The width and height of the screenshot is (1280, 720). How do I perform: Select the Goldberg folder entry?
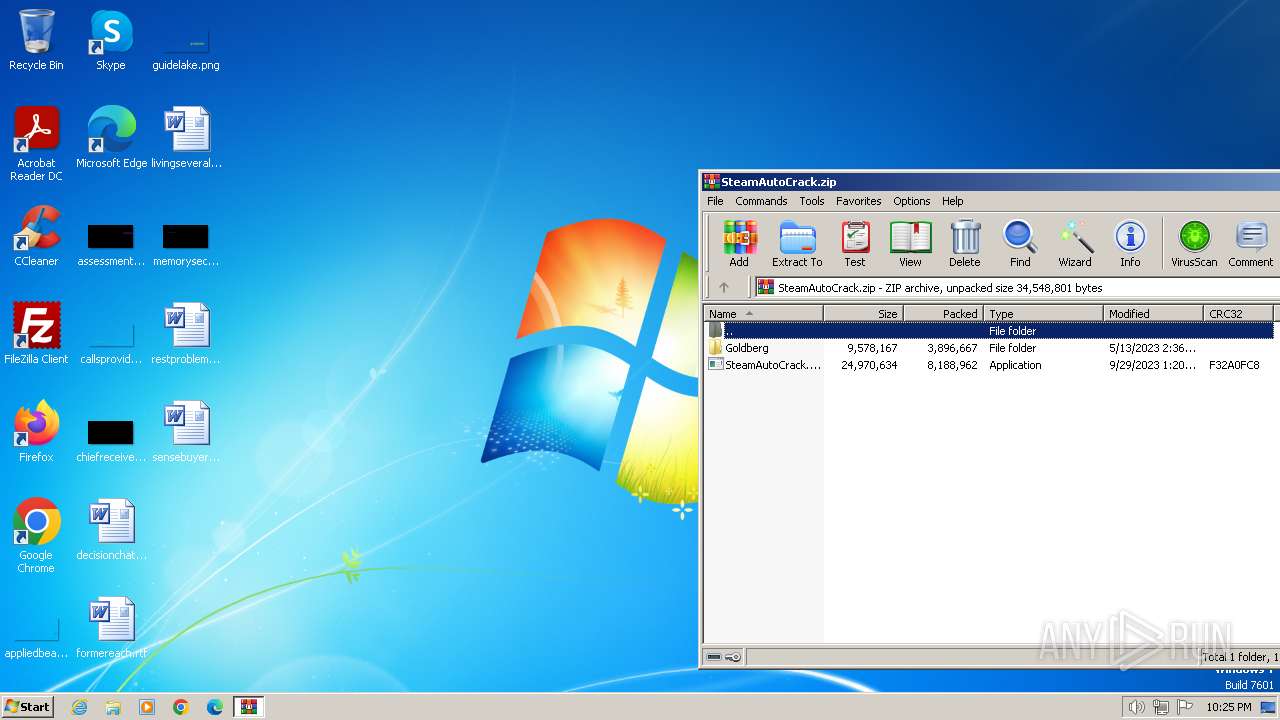click(989, 348)
